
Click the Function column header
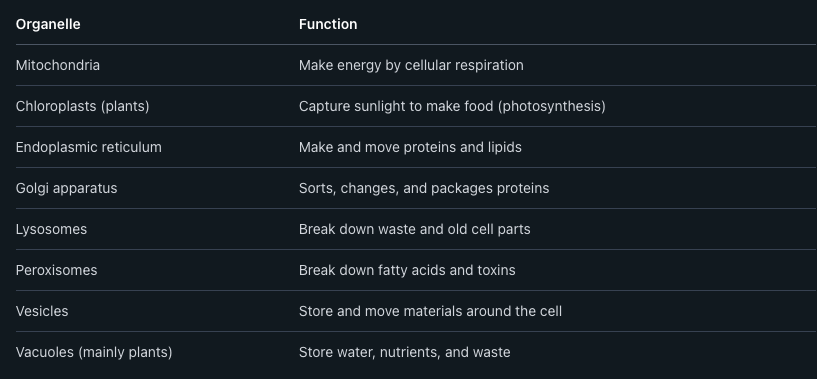(328, 25)
